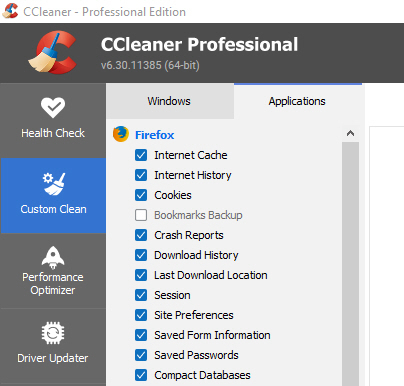Uncheck the Site Preferences checkbox
This screenshot has height=386, width=404.
(141, 315)
